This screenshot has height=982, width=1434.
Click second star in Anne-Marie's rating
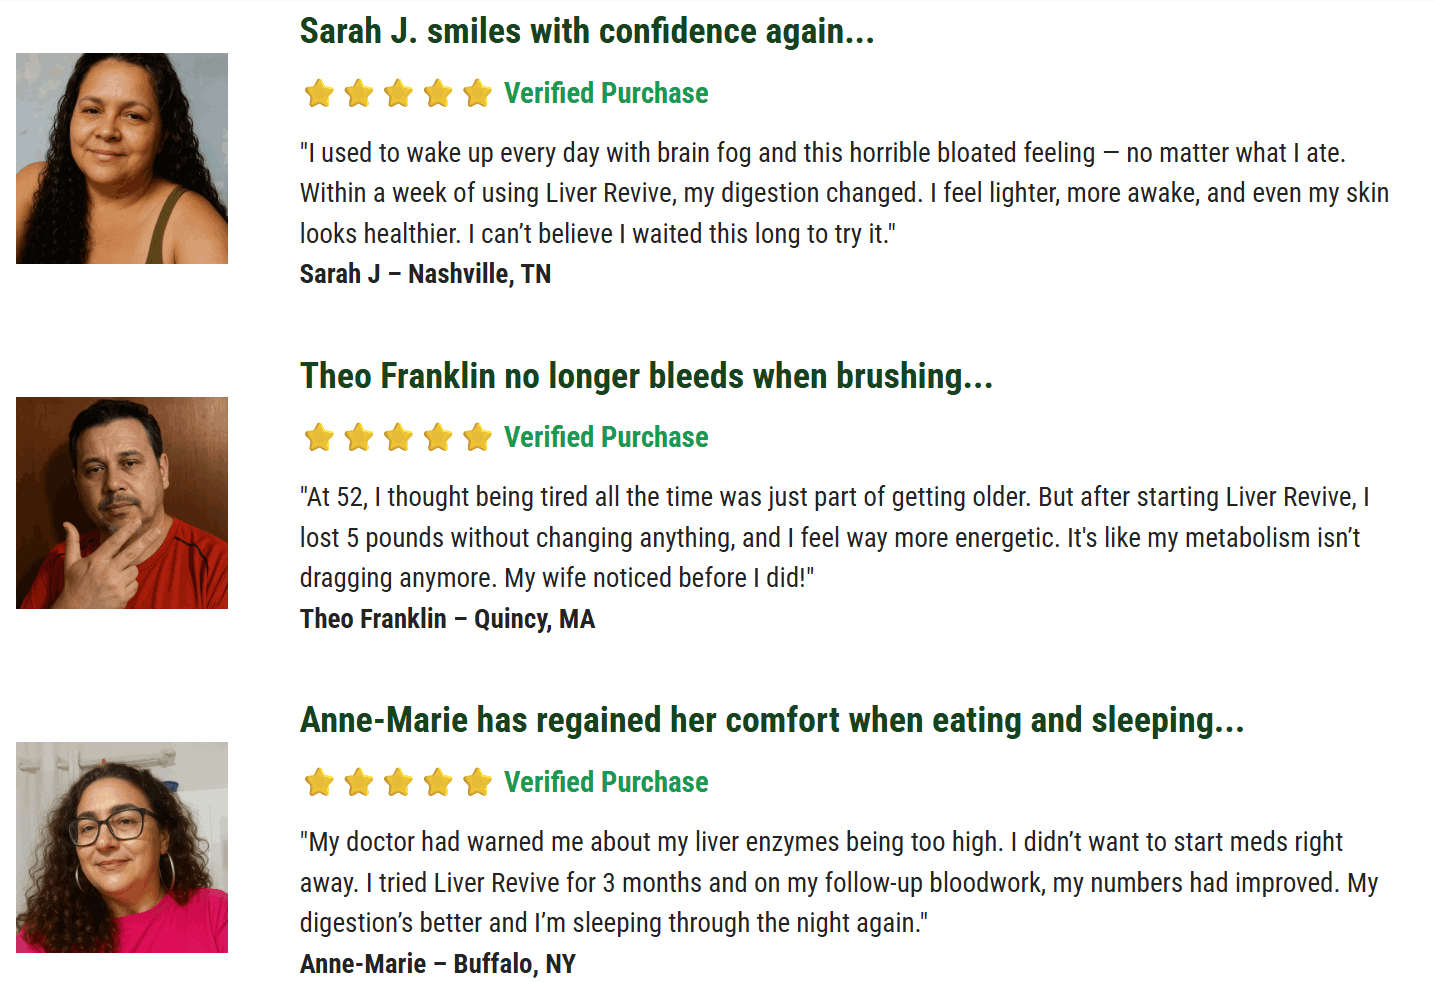click(359, 782)
